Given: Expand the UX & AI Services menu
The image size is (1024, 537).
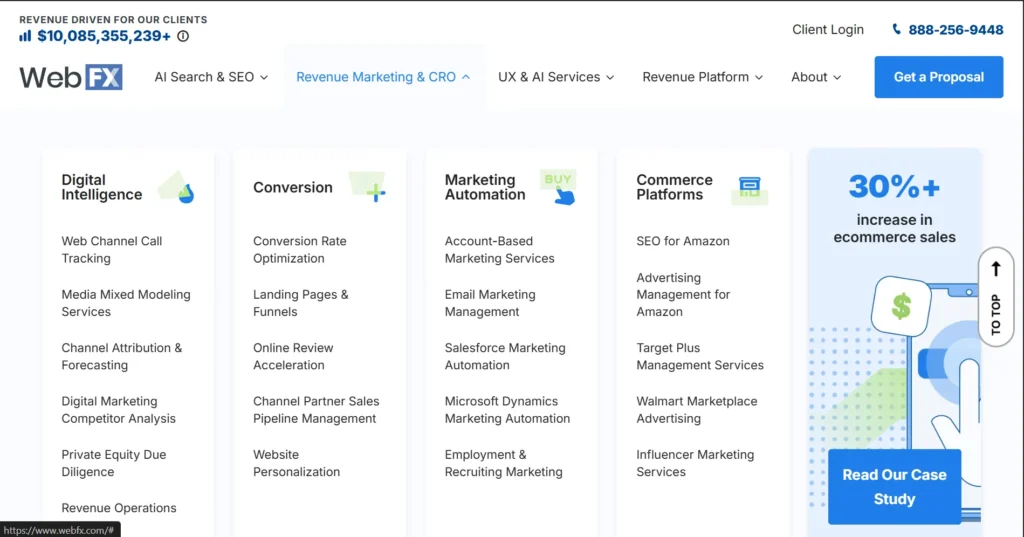Looking at the screenshot, I should click(x=556, y=77).
